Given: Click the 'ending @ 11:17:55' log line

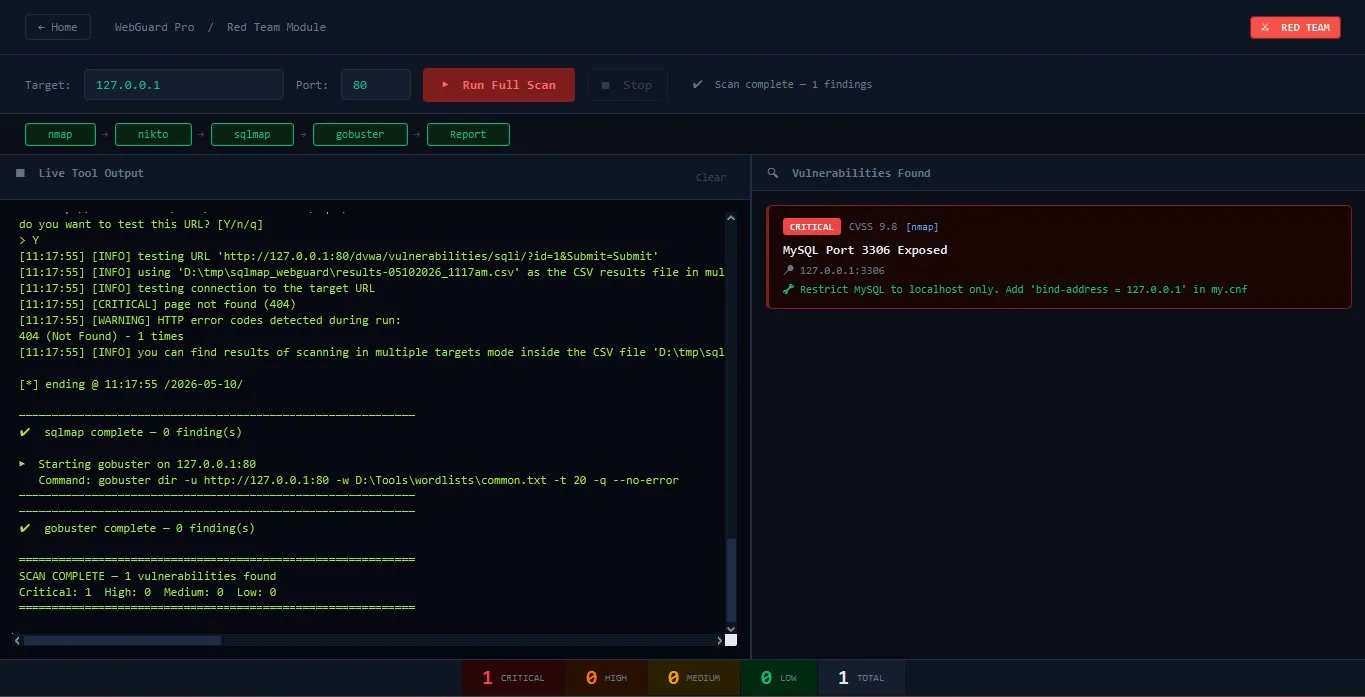Looking at the screenshot, I should click(x=131, y=384).
